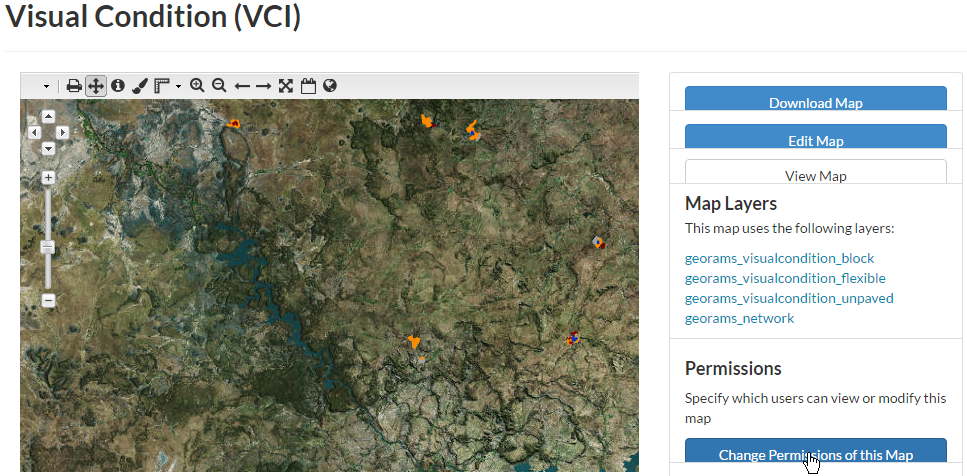
Task: Go to previous map extent
Action: tap(242, 86)
